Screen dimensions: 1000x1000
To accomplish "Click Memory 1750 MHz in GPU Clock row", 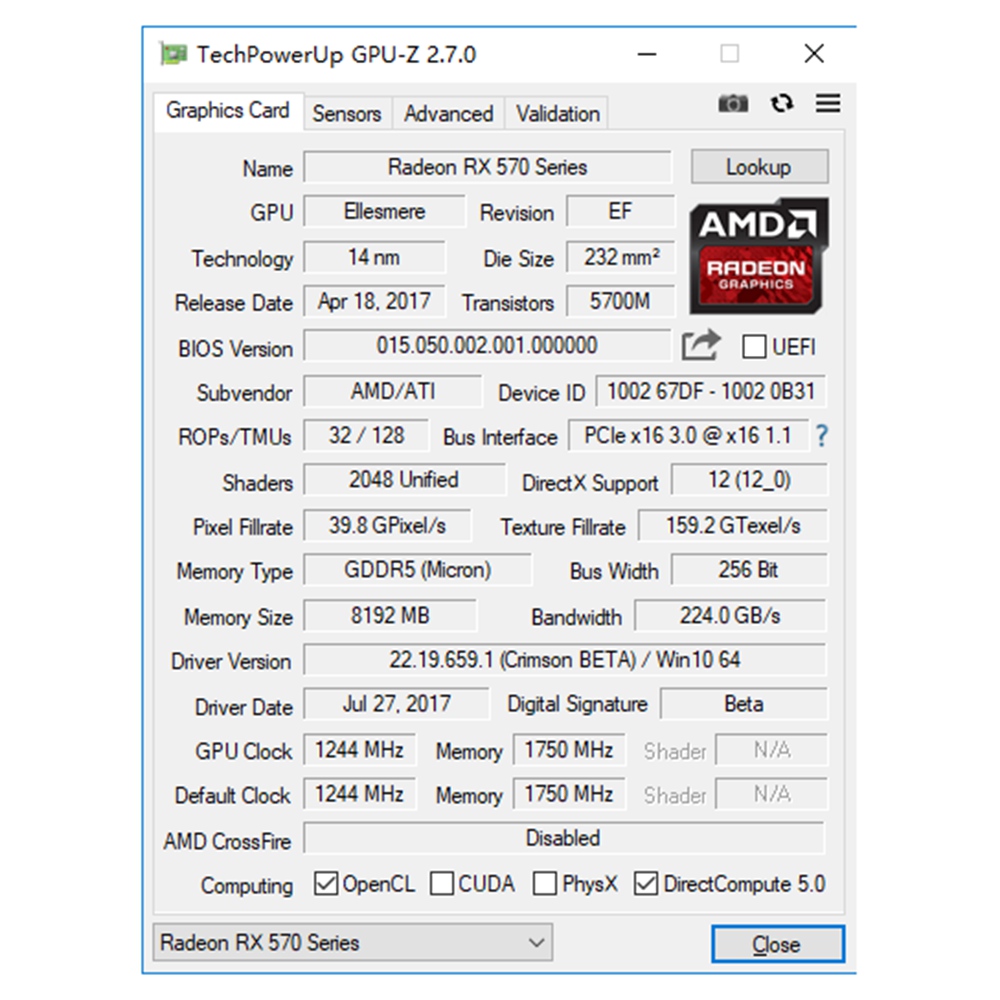I will click(x=569, y=750).
